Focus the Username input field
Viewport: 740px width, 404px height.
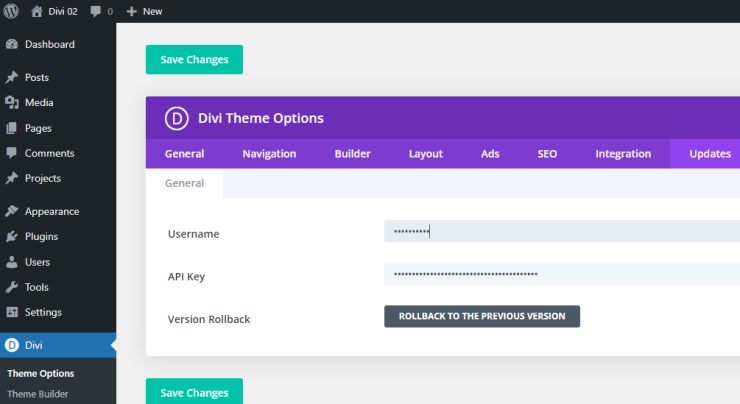[x=562, y=231]
